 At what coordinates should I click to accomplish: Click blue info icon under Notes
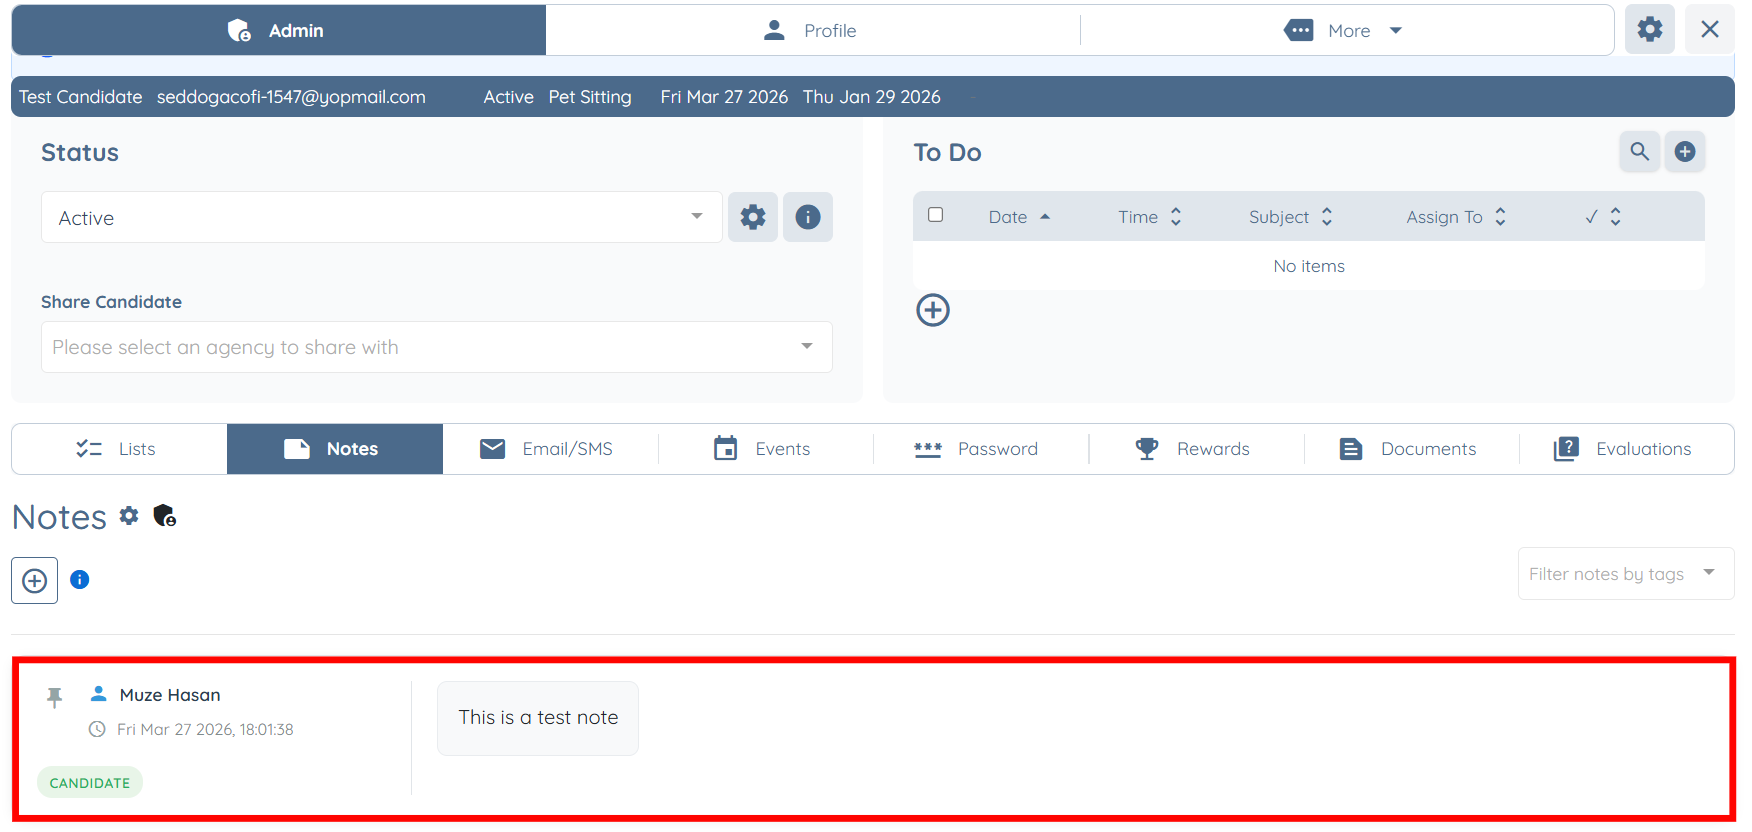click(80, 579)
